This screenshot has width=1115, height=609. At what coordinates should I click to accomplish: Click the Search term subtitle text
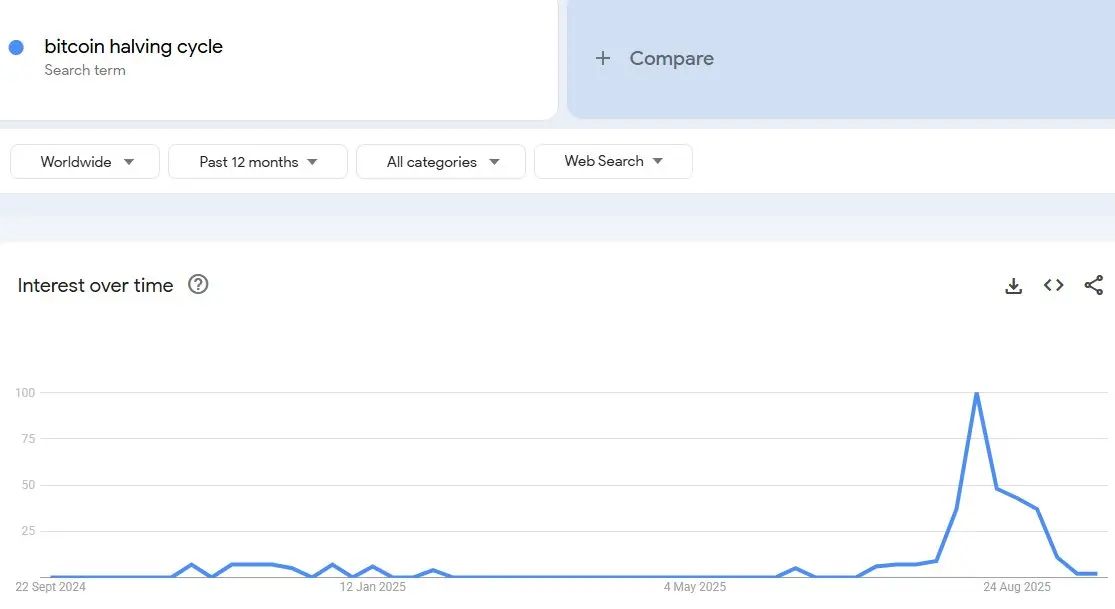click(85, 70)
